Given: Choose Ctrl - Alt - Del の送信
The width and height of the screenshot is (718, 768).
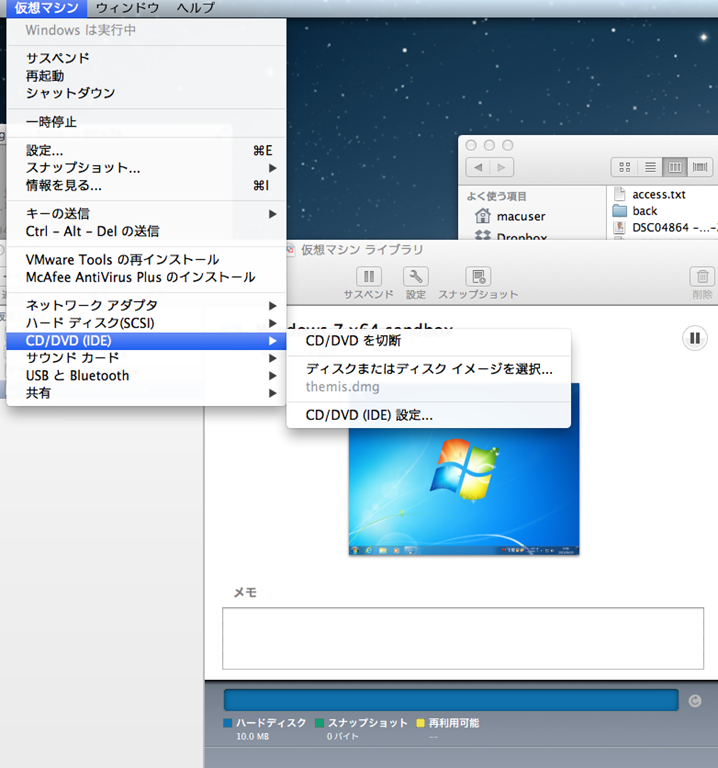Looking at the screenshot, I should coord(146,231).
